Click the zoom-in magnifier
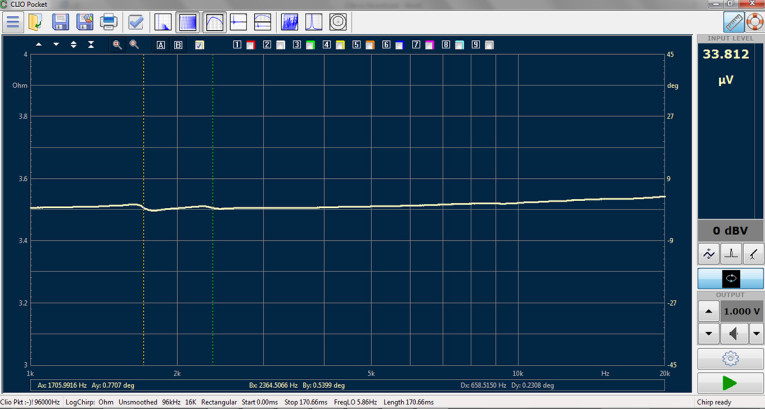The width and height of the screenshot is (765, 409). point(117,44)
